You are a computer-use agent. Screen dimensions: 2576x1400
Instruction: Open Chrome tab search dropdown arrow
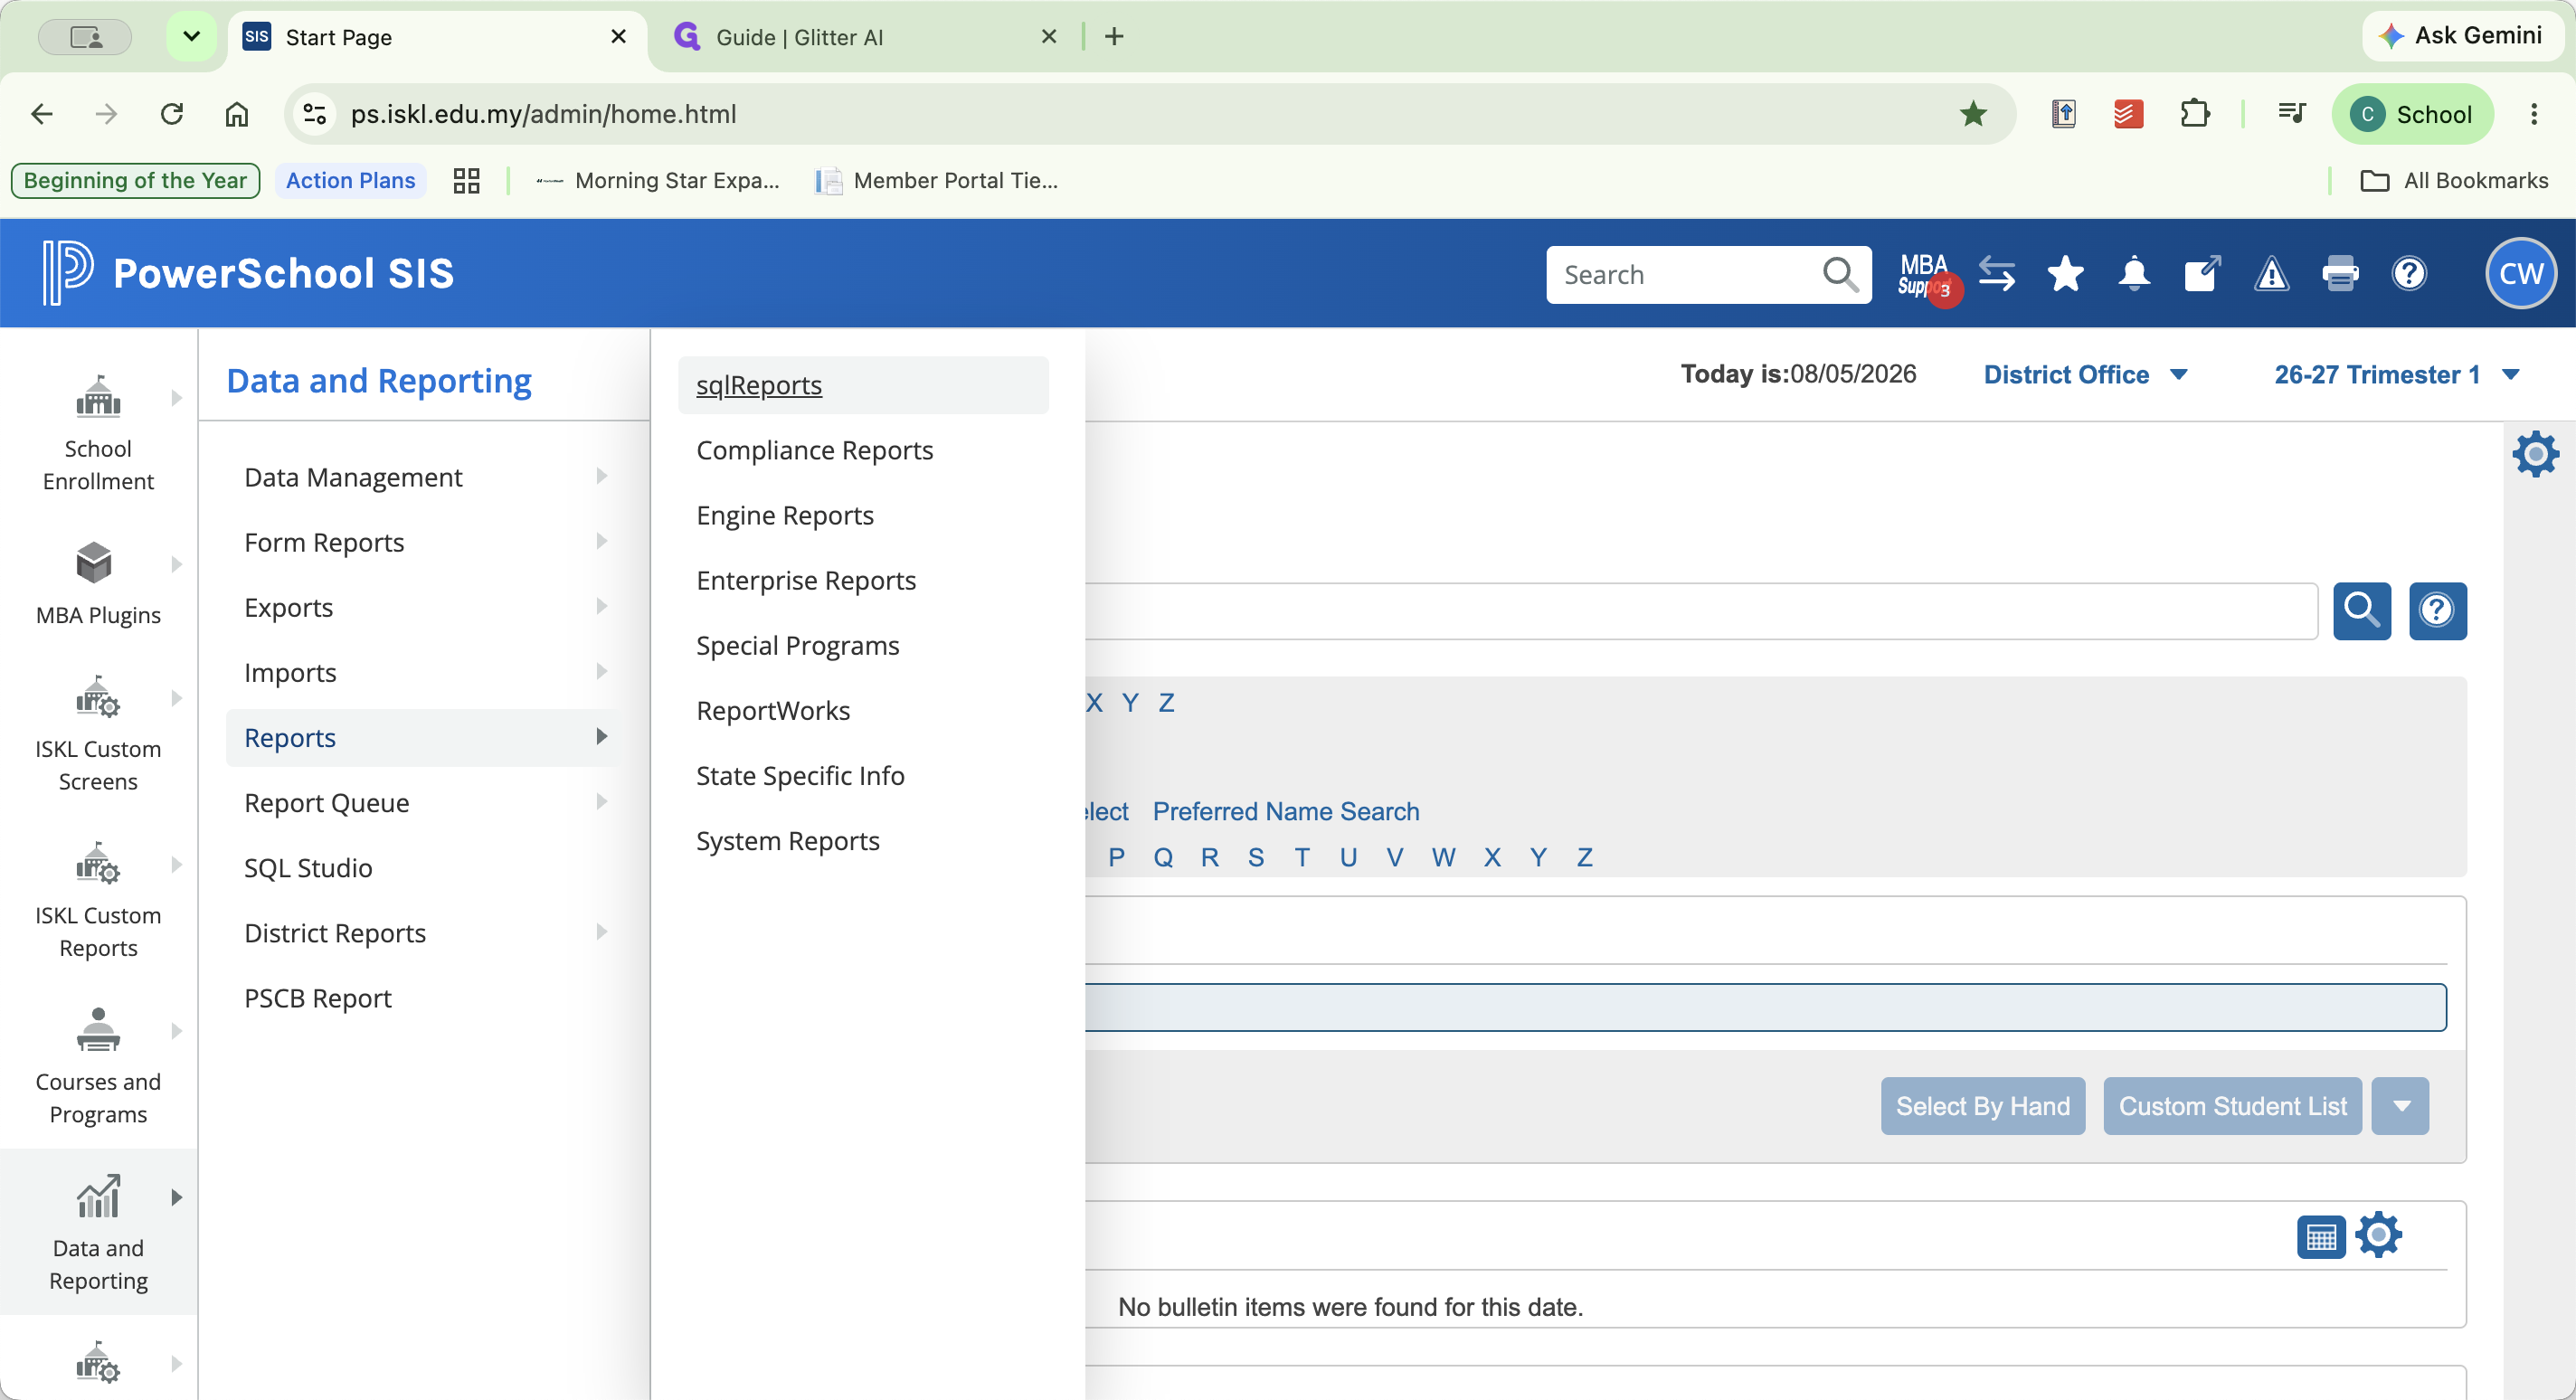point(191,36)
